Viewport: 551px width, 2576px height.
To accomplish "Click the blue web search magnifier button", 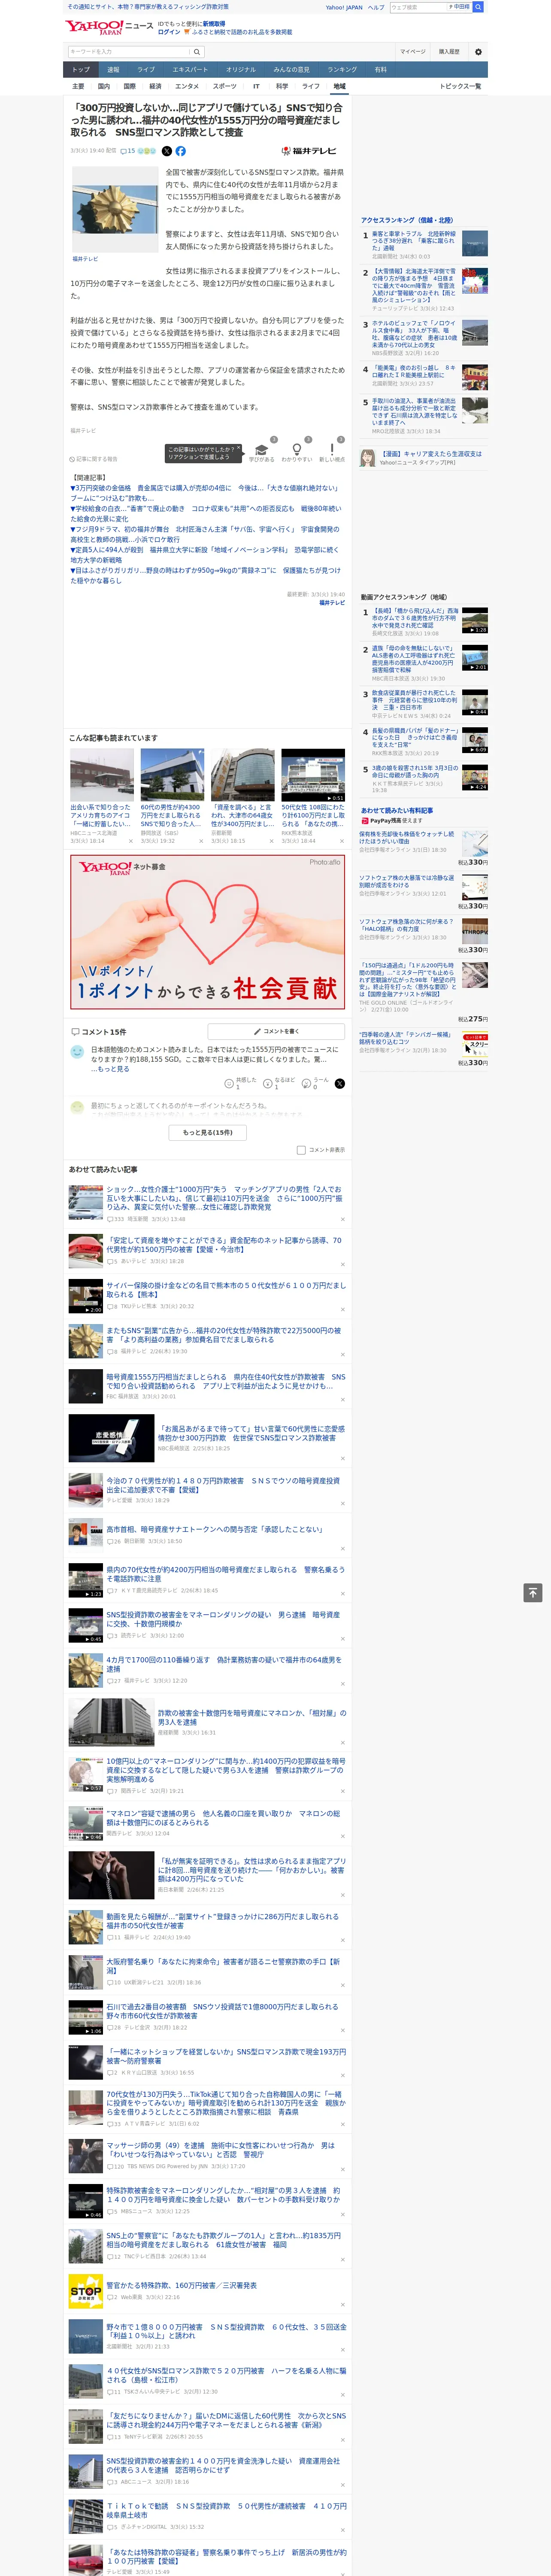I will (478, 7).
